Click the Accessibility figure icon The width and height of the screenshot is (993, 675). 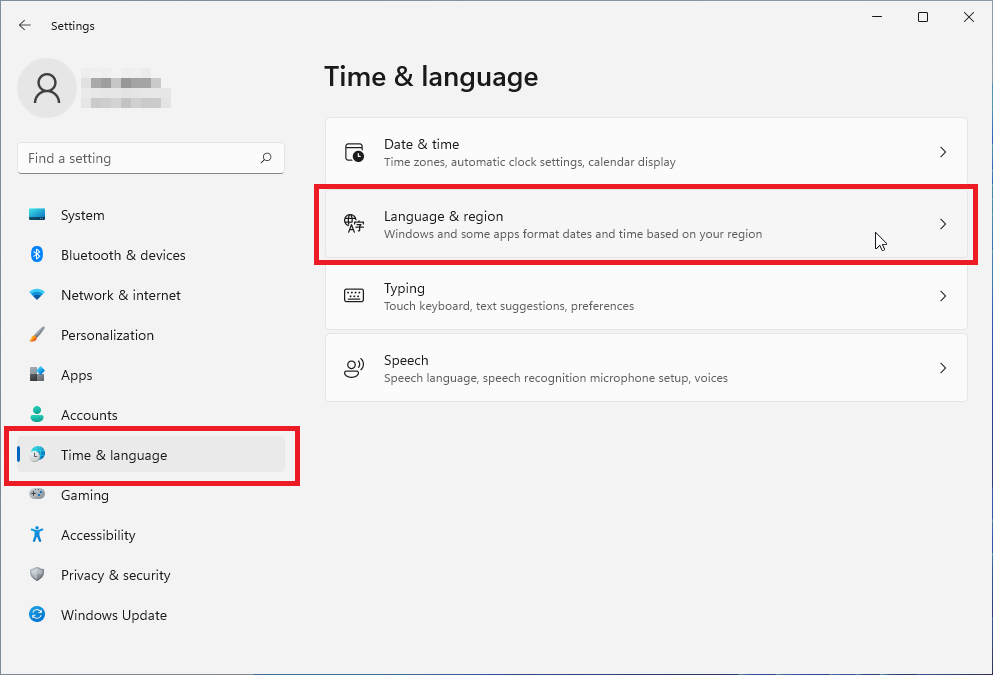[x=37, y=534]
